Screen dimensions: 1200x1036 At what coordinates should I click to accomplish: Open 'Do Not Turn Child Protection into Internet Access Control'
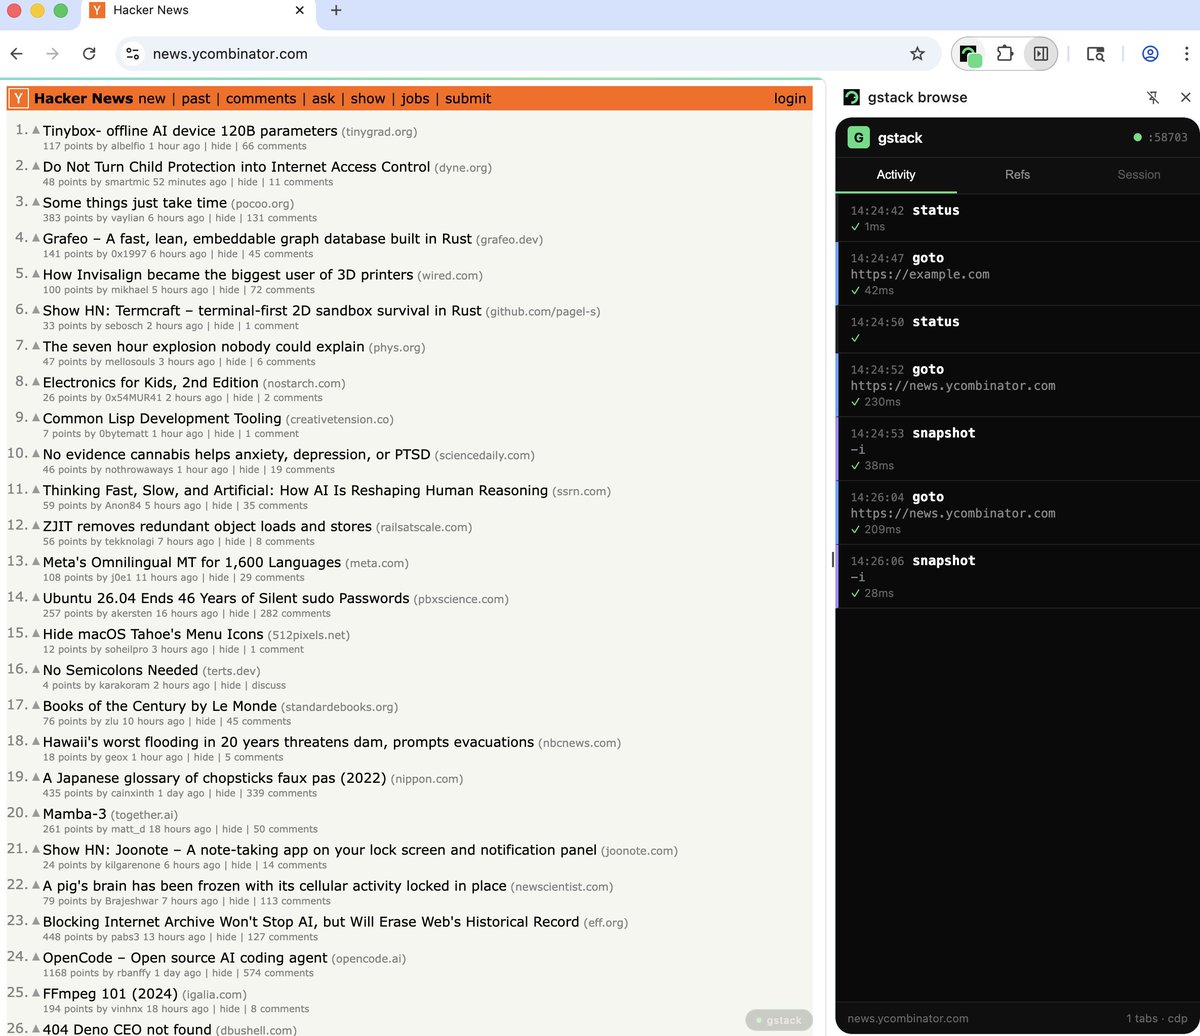pyautogui.click(x=236, y=167)
